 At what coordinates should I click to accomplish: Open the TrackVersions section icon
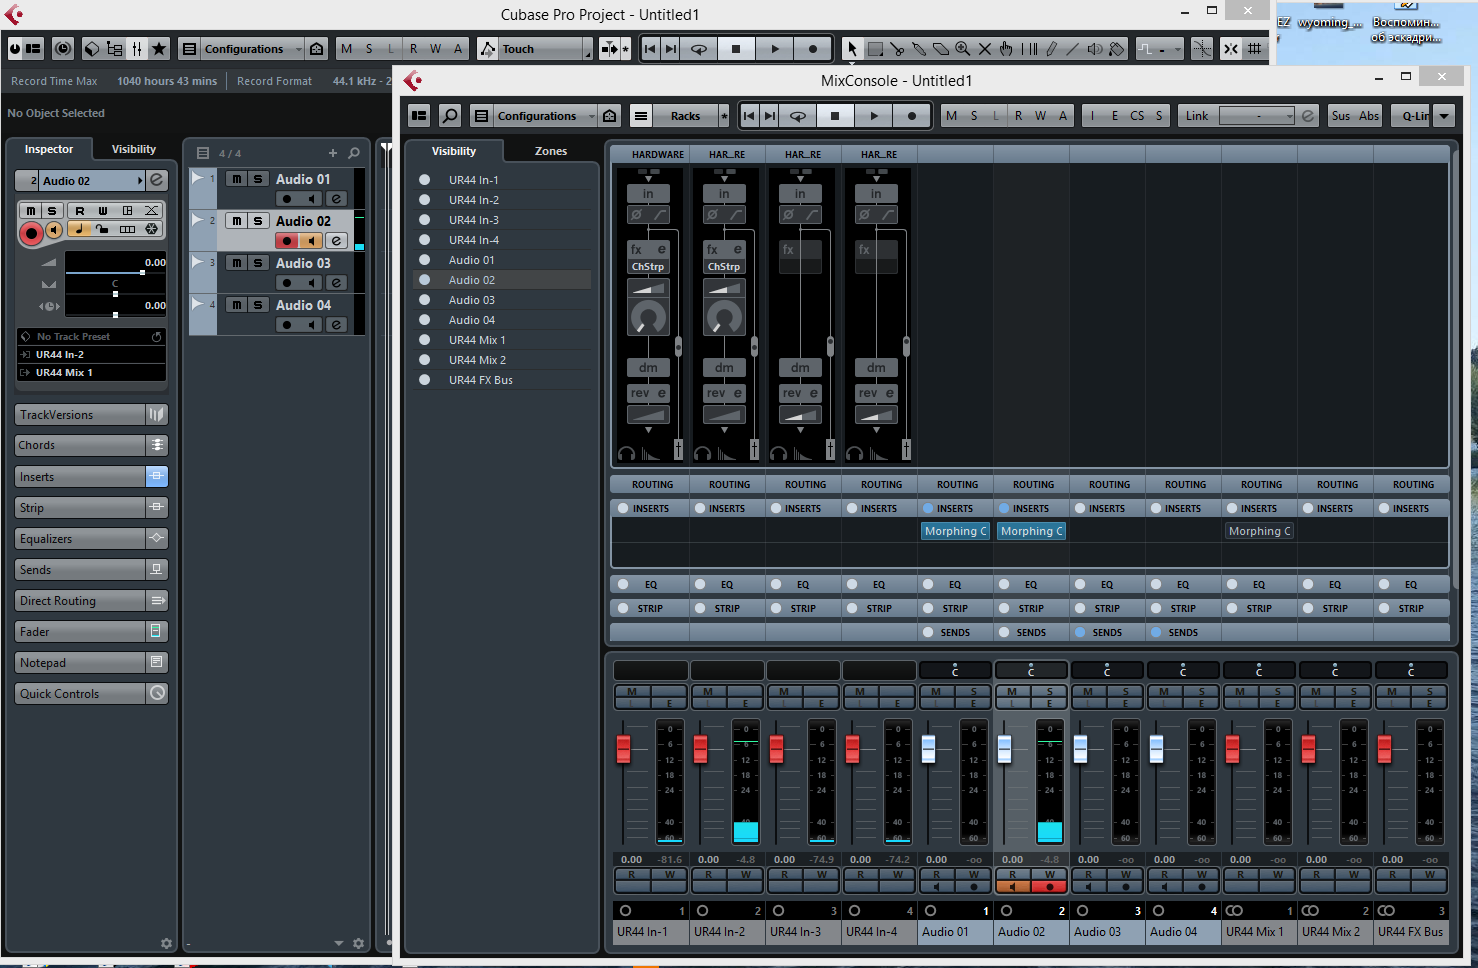click(157, 415)
